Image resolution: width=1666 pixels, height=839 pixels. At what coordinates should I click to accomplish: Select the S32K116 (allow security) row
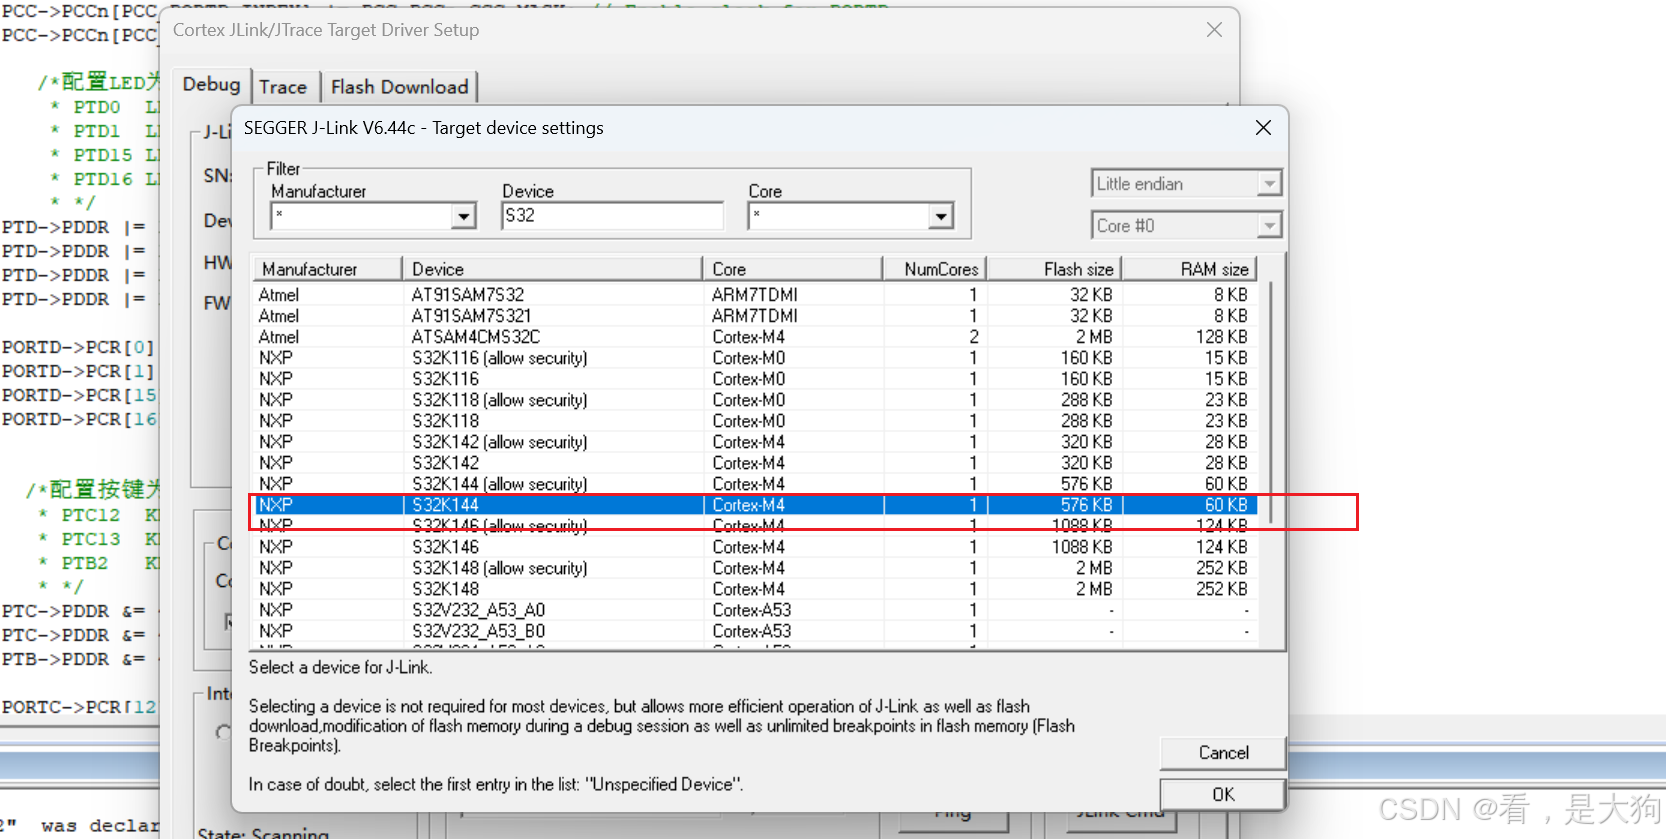(754, 358)
